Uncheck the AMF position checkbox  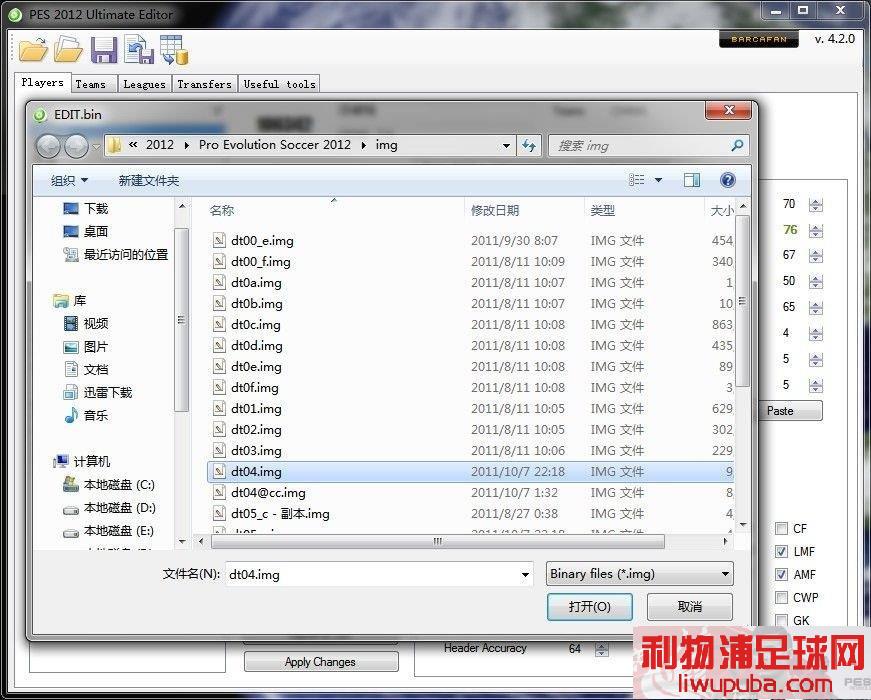click(x=781, y=574)
